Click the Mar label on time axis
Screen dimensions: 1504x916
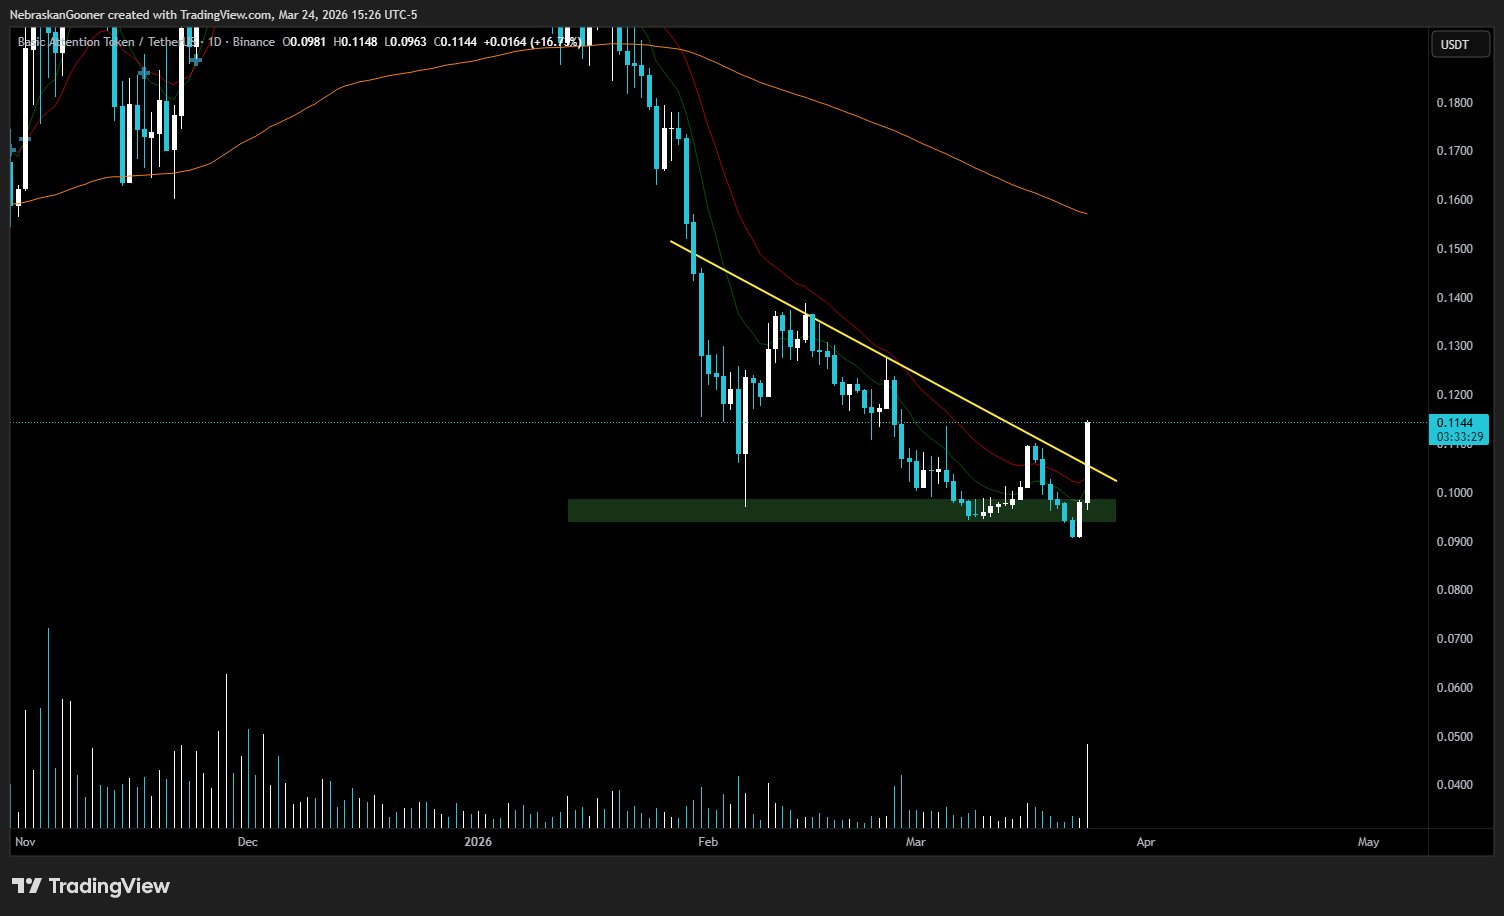point(915,842)
